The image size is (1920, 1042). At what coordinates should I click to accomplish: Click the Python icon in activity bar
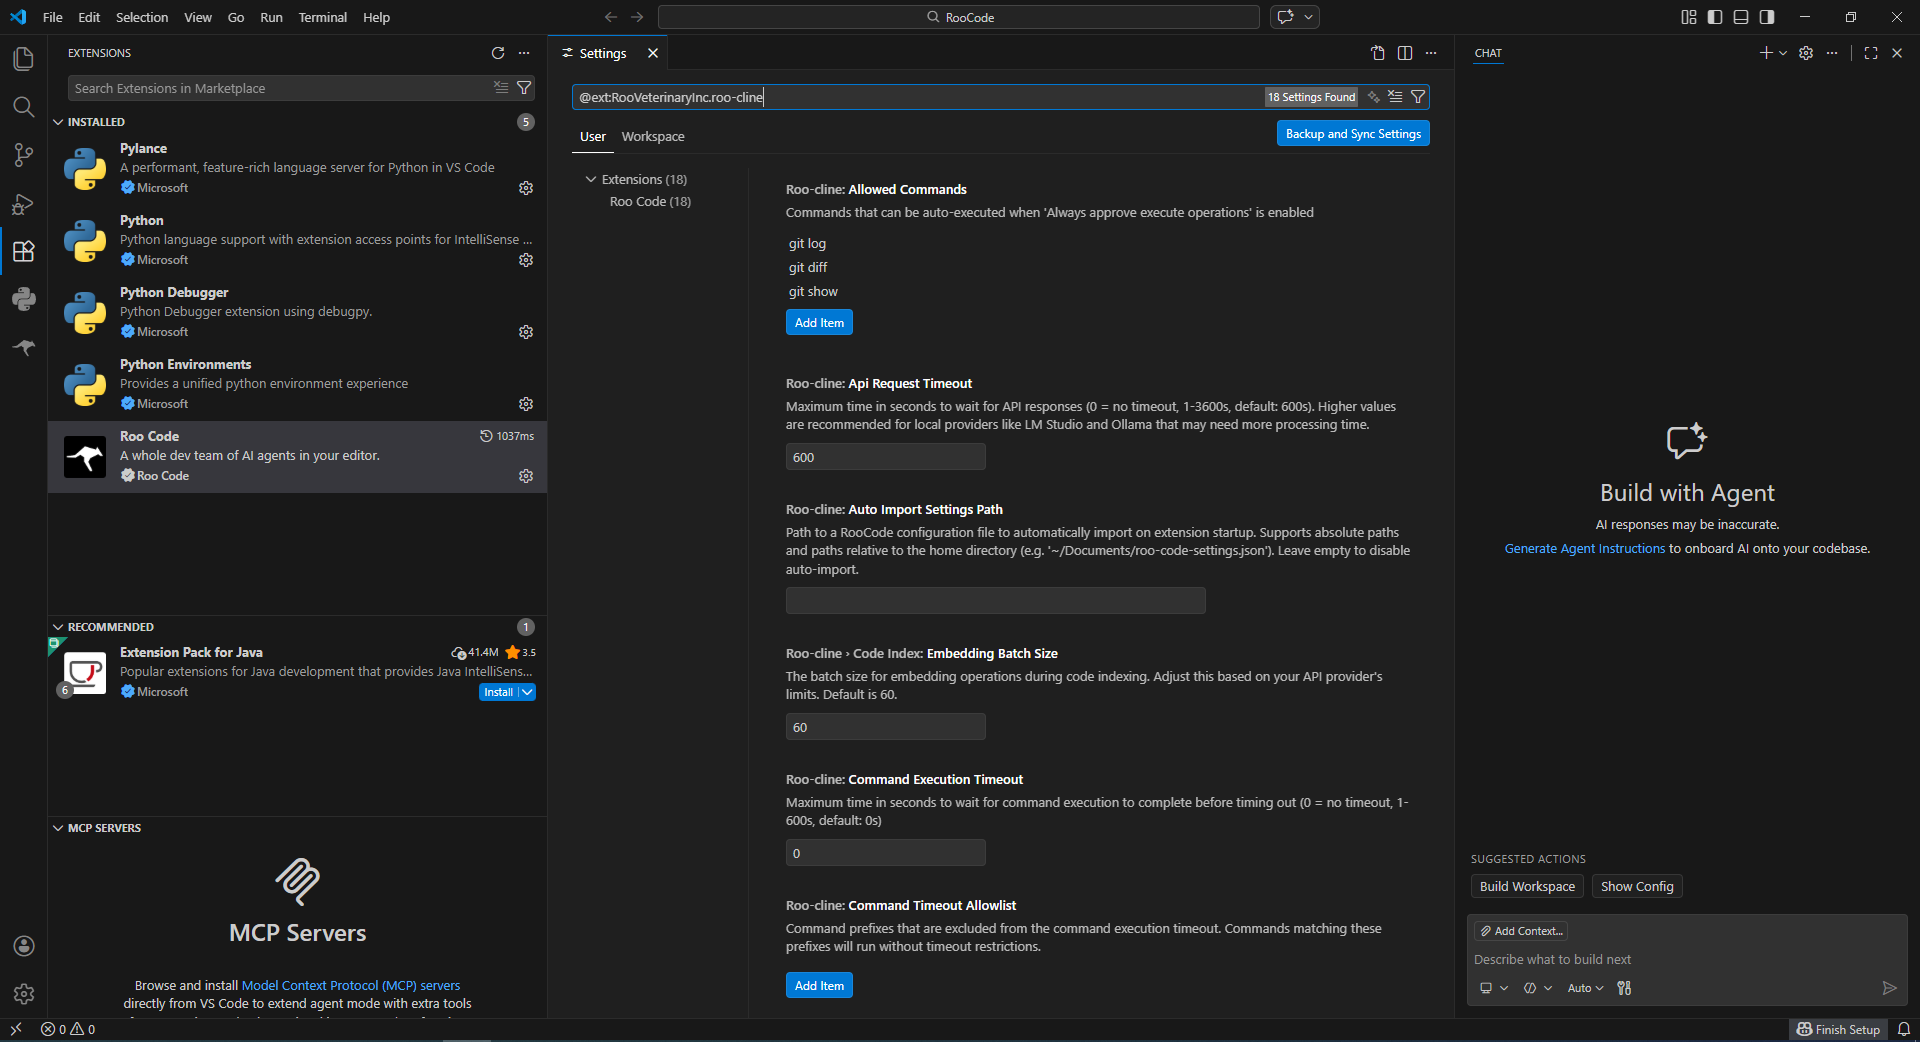coord(23,299)
